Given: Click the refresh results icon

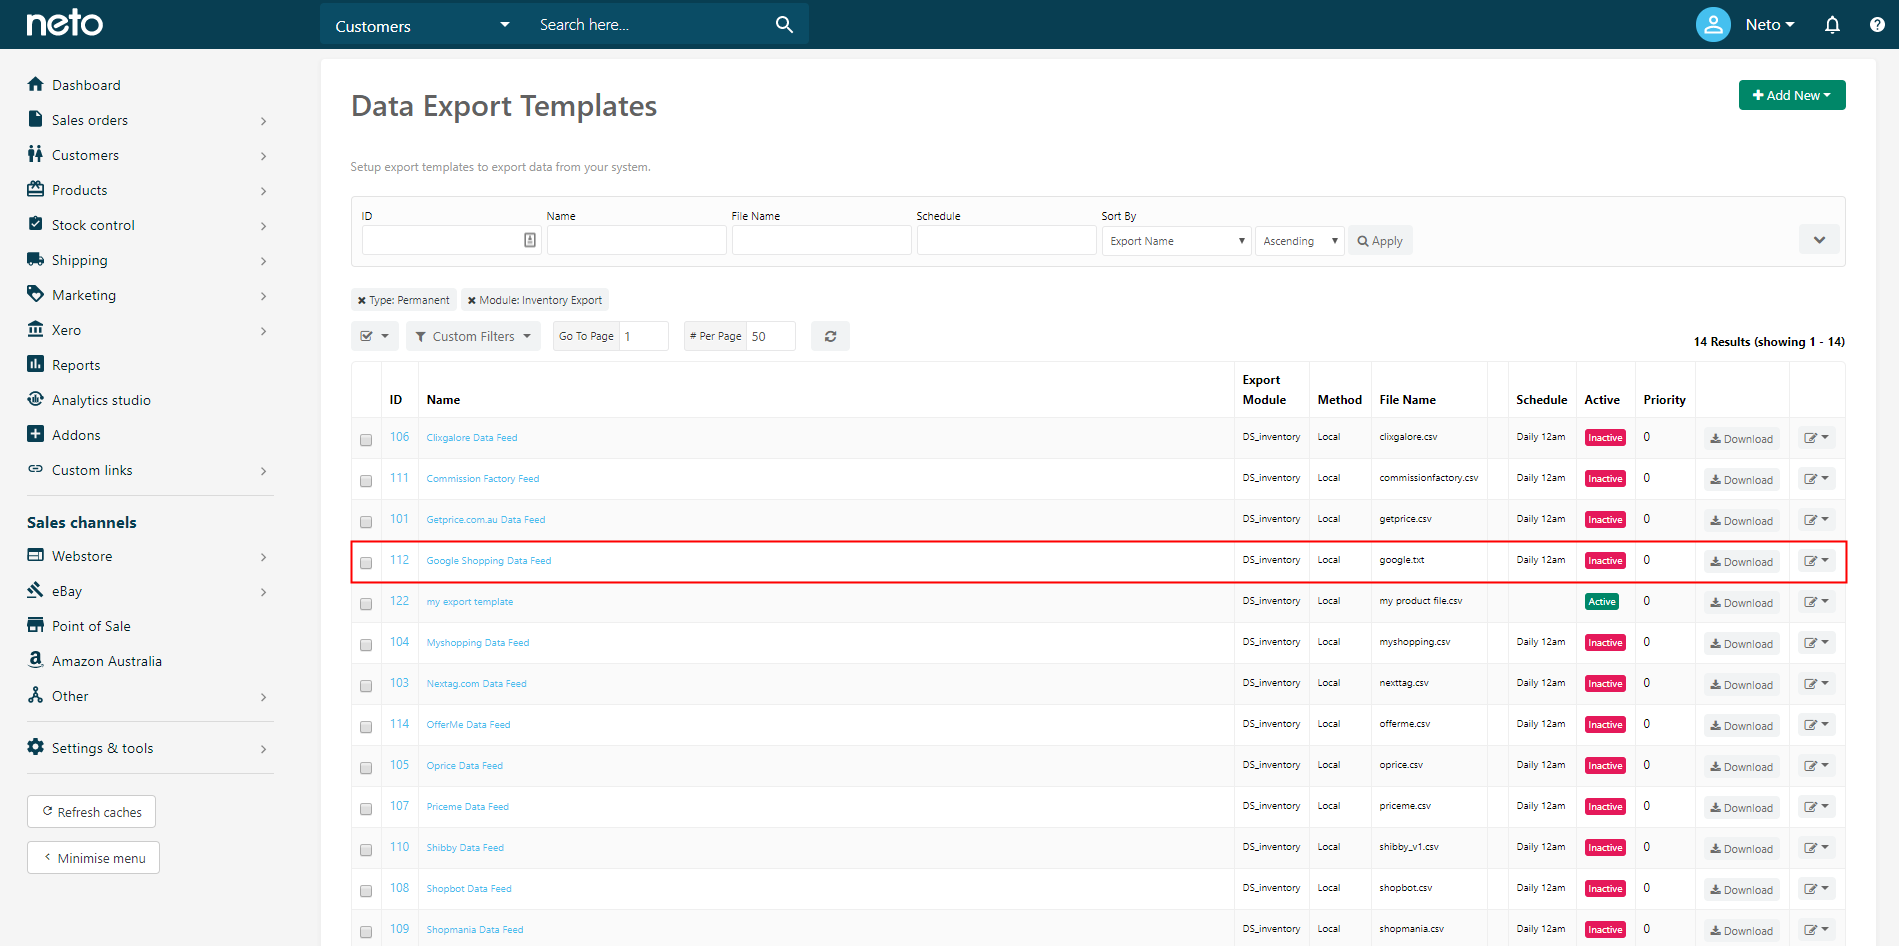Looking at the screenshot, I should coord(830,336).
